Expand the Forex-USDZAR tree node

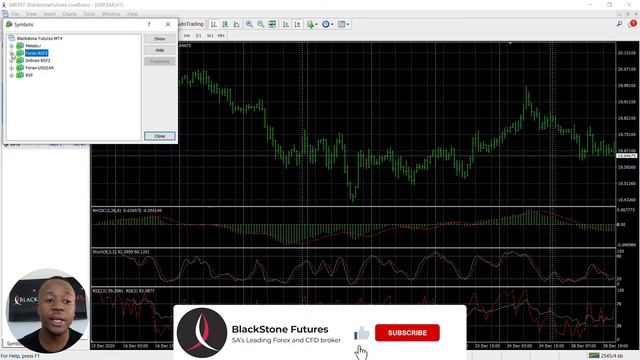11,68
